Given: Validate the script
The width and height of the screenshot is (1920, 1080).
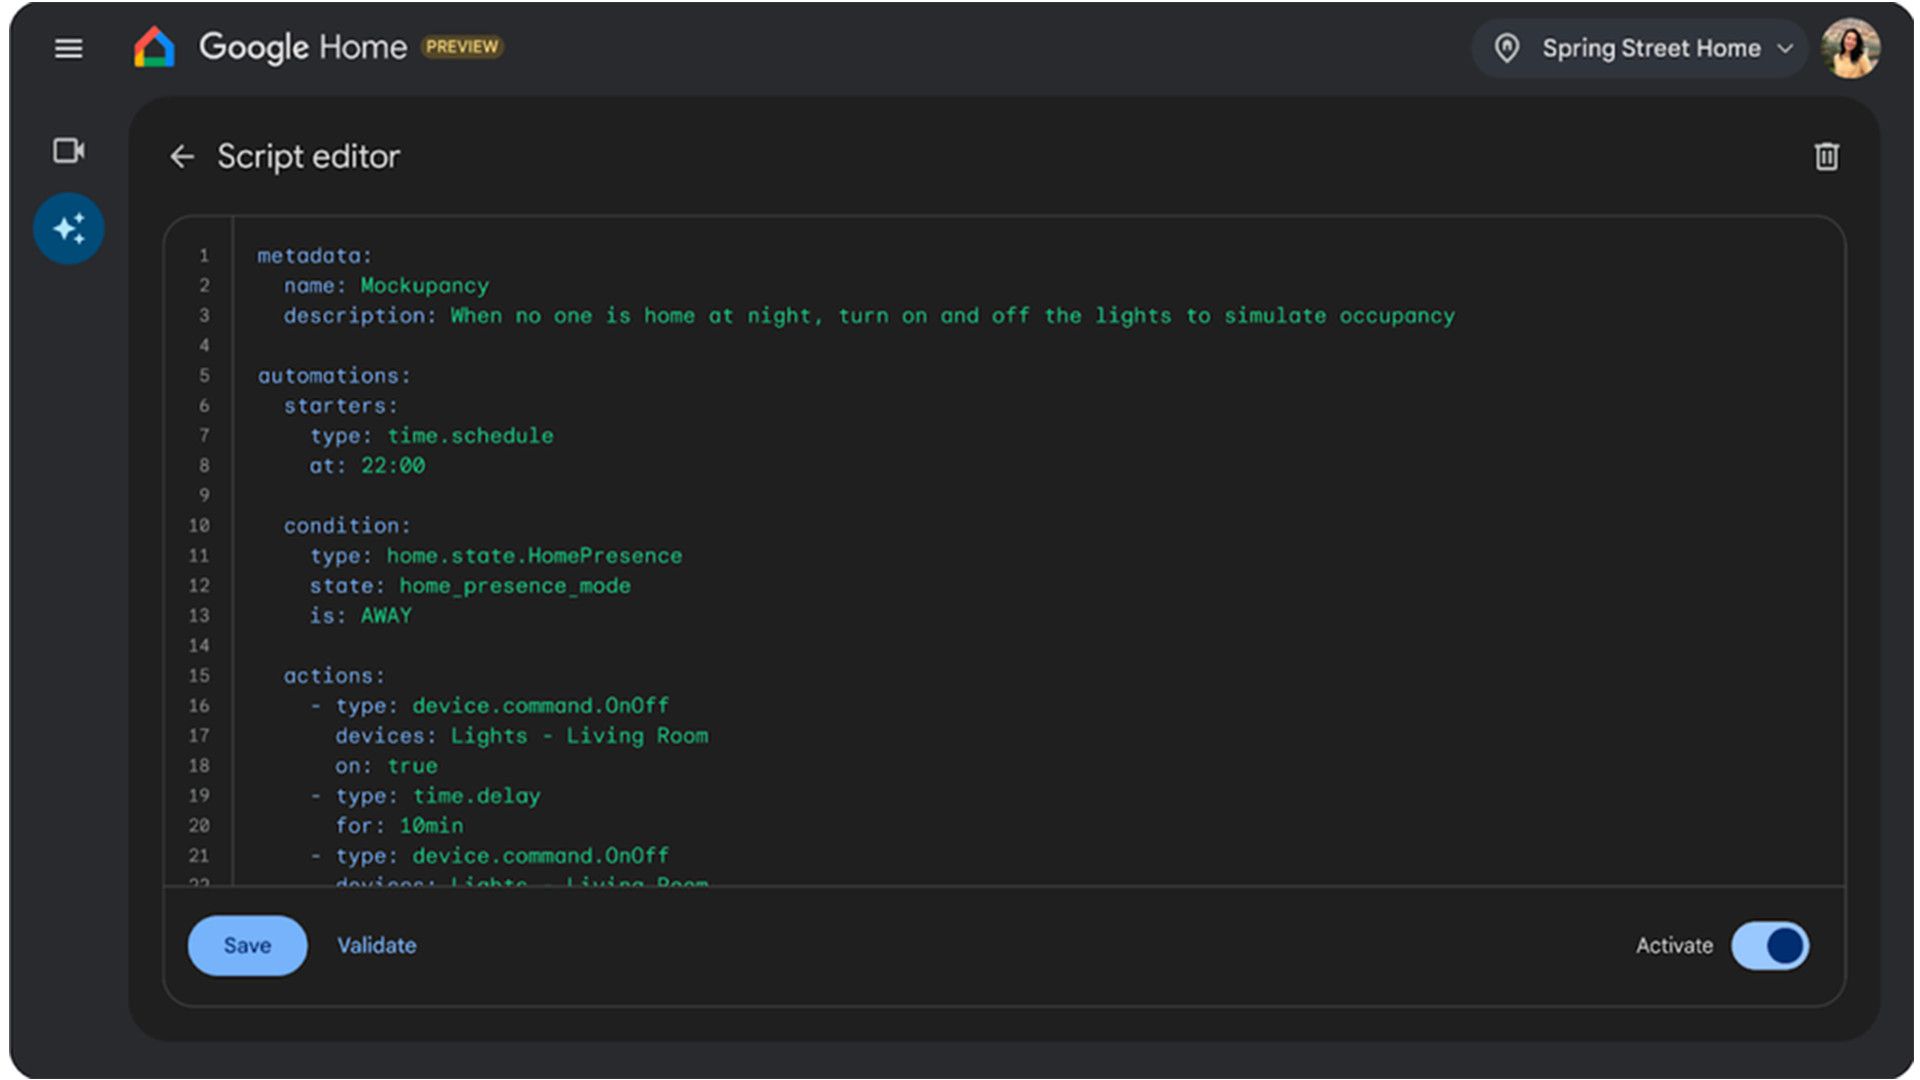Looking at the screenshot, I should [377, 945].
